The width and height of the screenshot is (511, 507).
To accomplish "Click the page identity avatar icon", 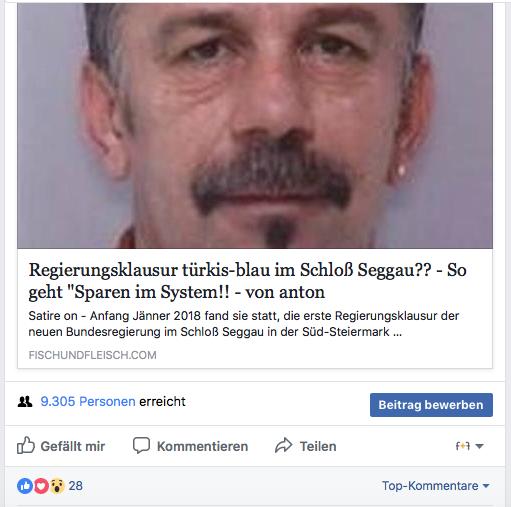I will (463, 446).
